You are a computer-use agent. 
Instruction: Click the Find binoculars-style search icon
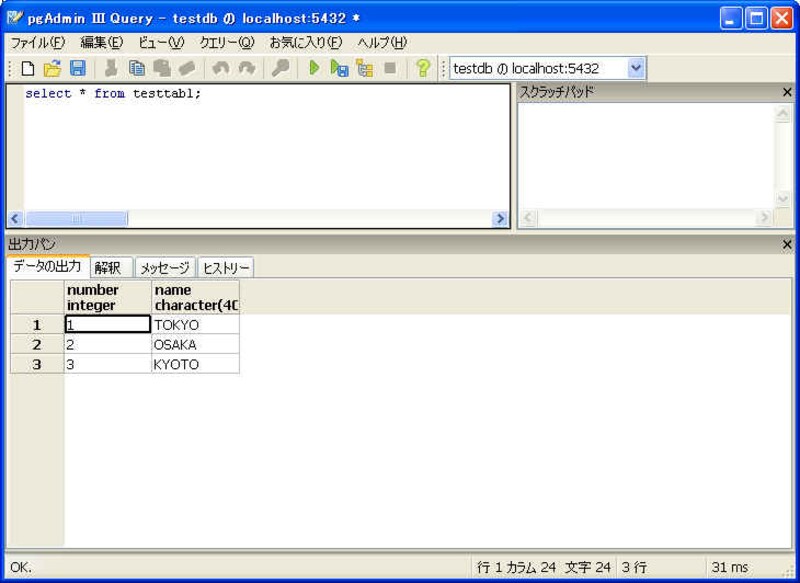(281, 69)
